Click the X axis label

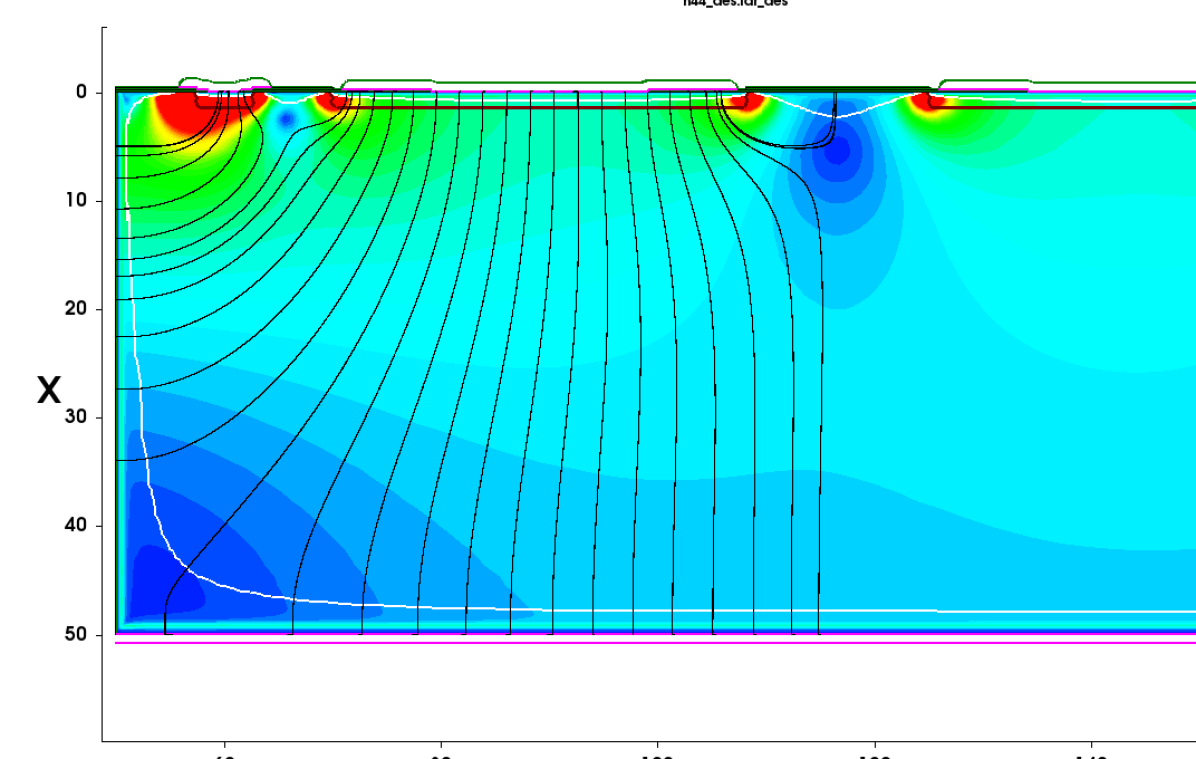click(49, 390)
